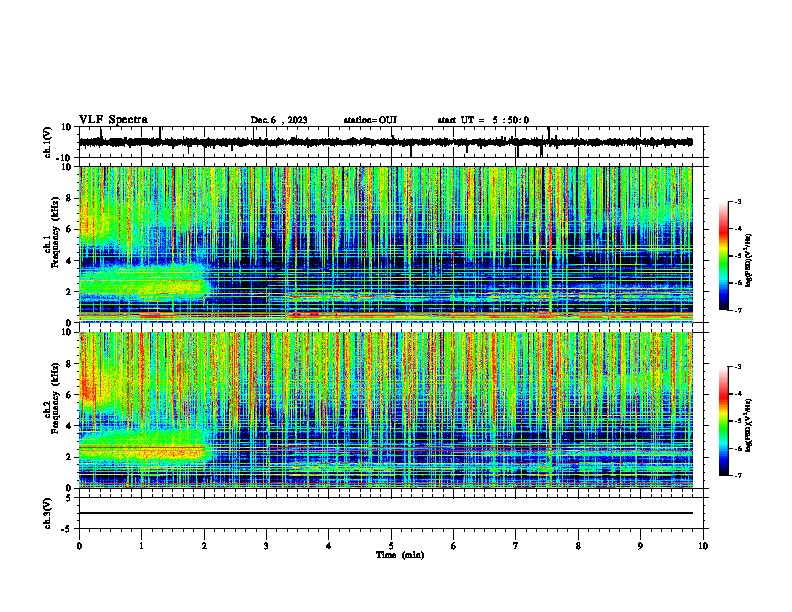
Task: Click the log(PSD) label beside ch.1 color bar
Action: [x=748, y=260]
